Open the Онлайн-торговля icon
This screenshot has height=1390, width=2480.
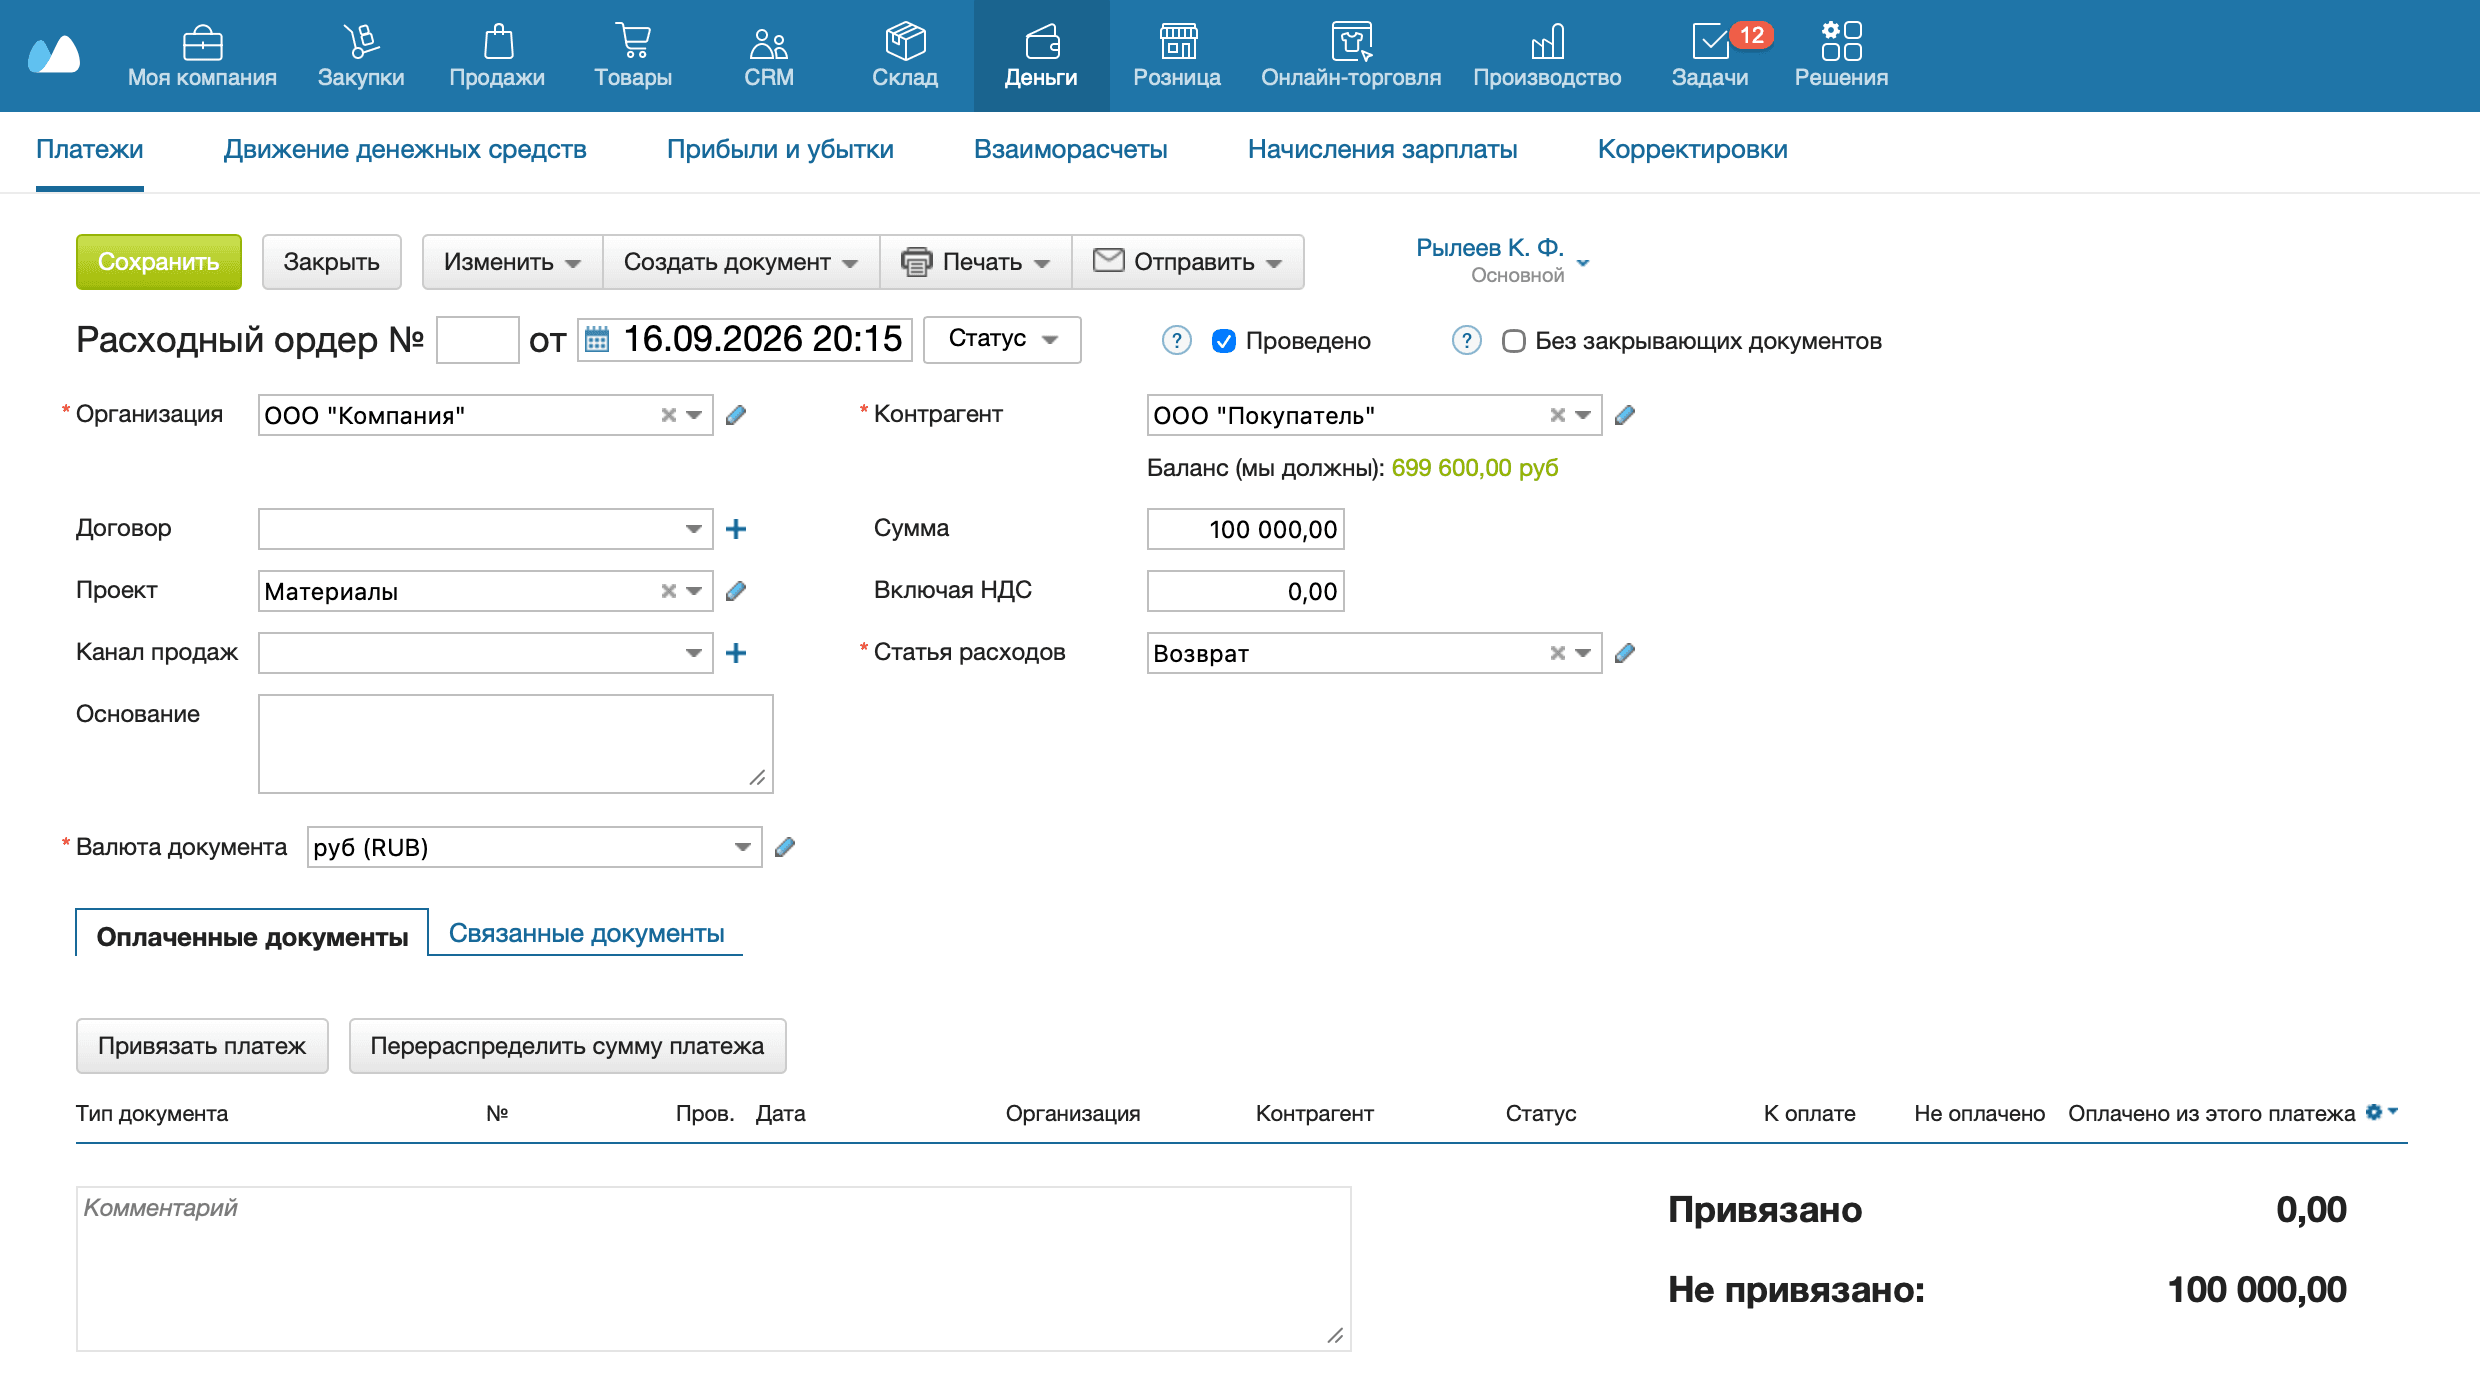point(1352,42)
